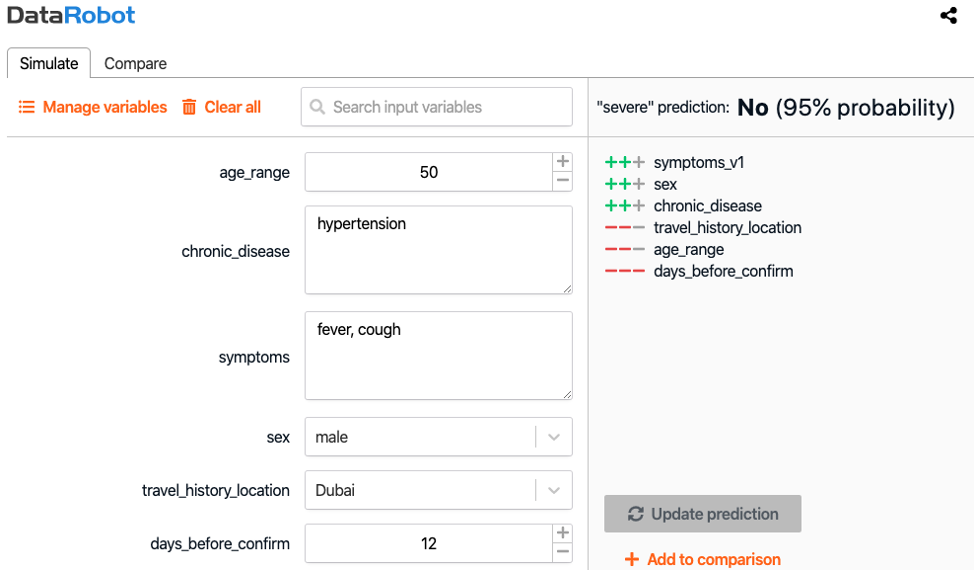Click the chronic_disease text area with hypertension
This screenshot has width=974, height=570.
(x=439, y=250)
